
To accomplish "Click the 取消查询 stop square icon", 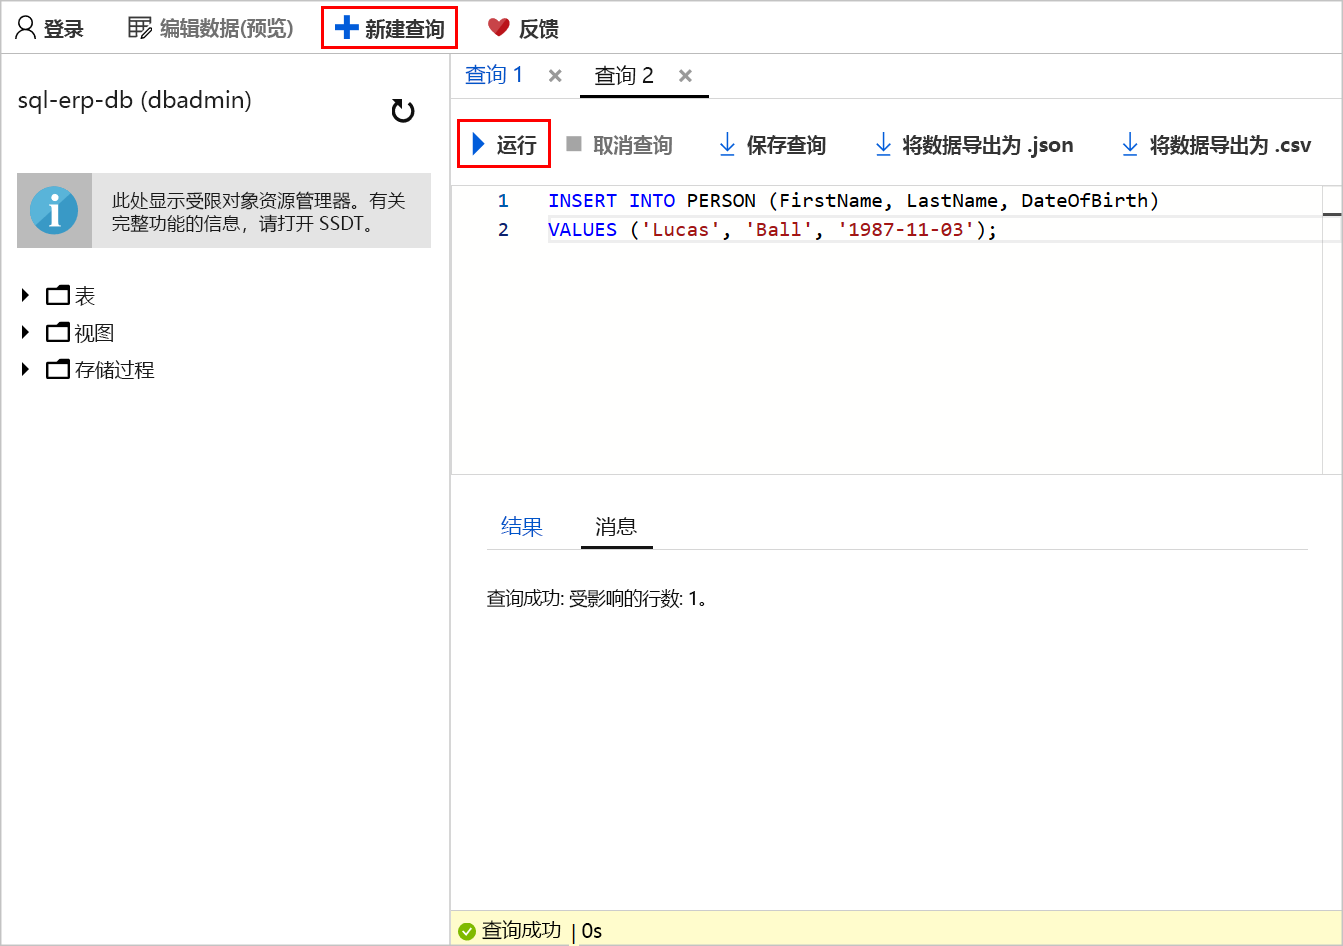I will click(574, 144).
